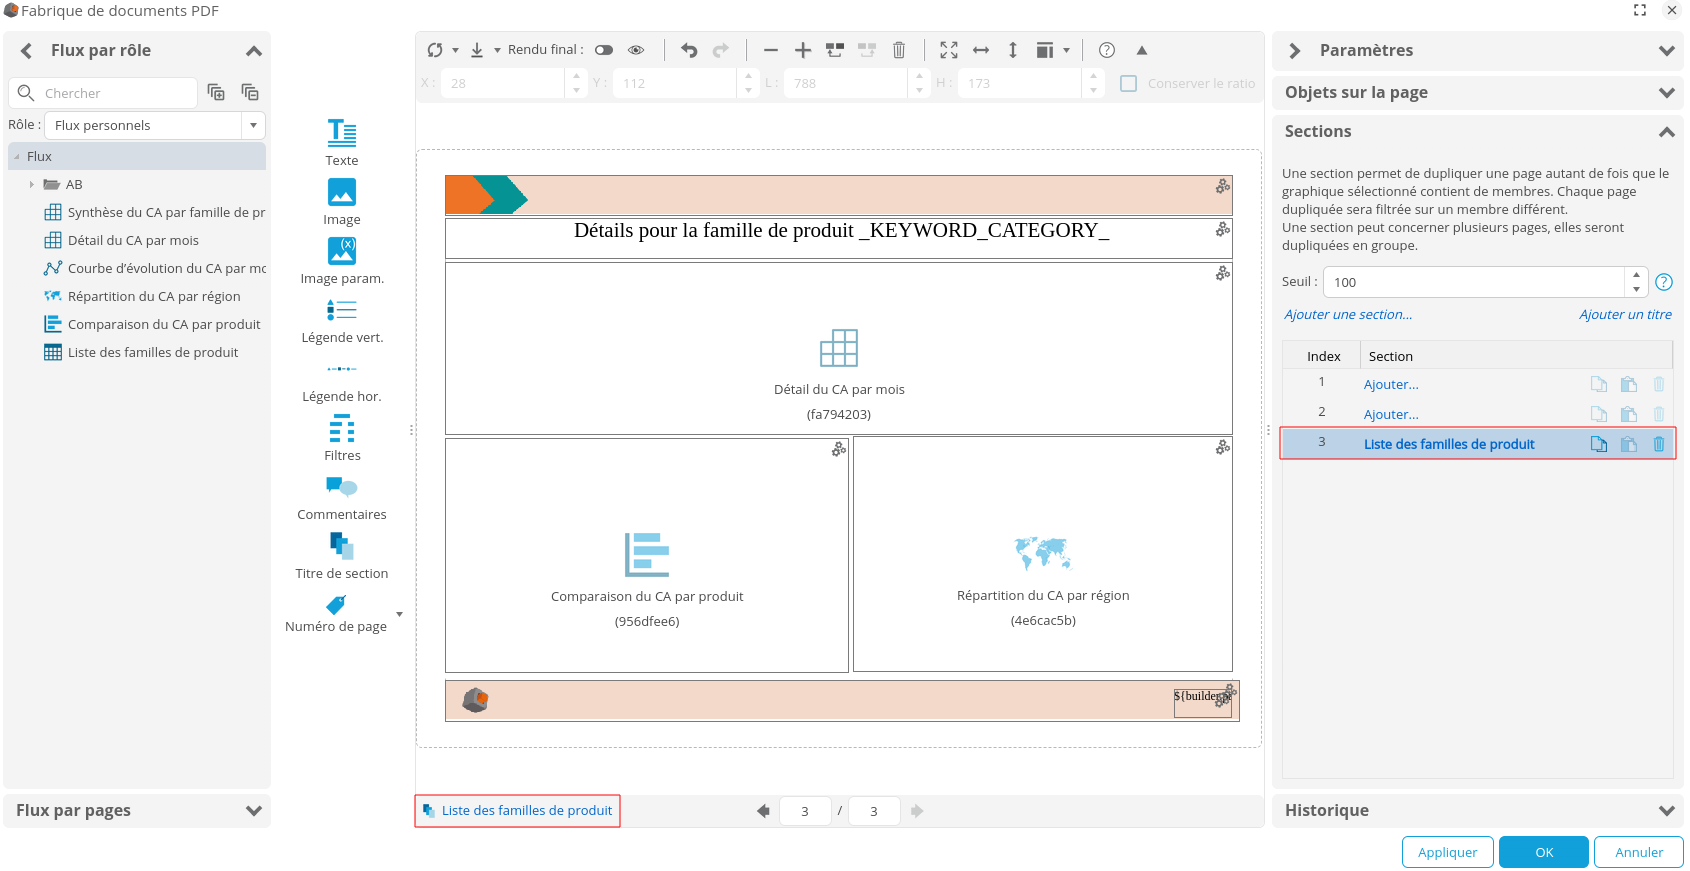
Task: Expand the Flux par pages panel
Action: coord(254,811)
